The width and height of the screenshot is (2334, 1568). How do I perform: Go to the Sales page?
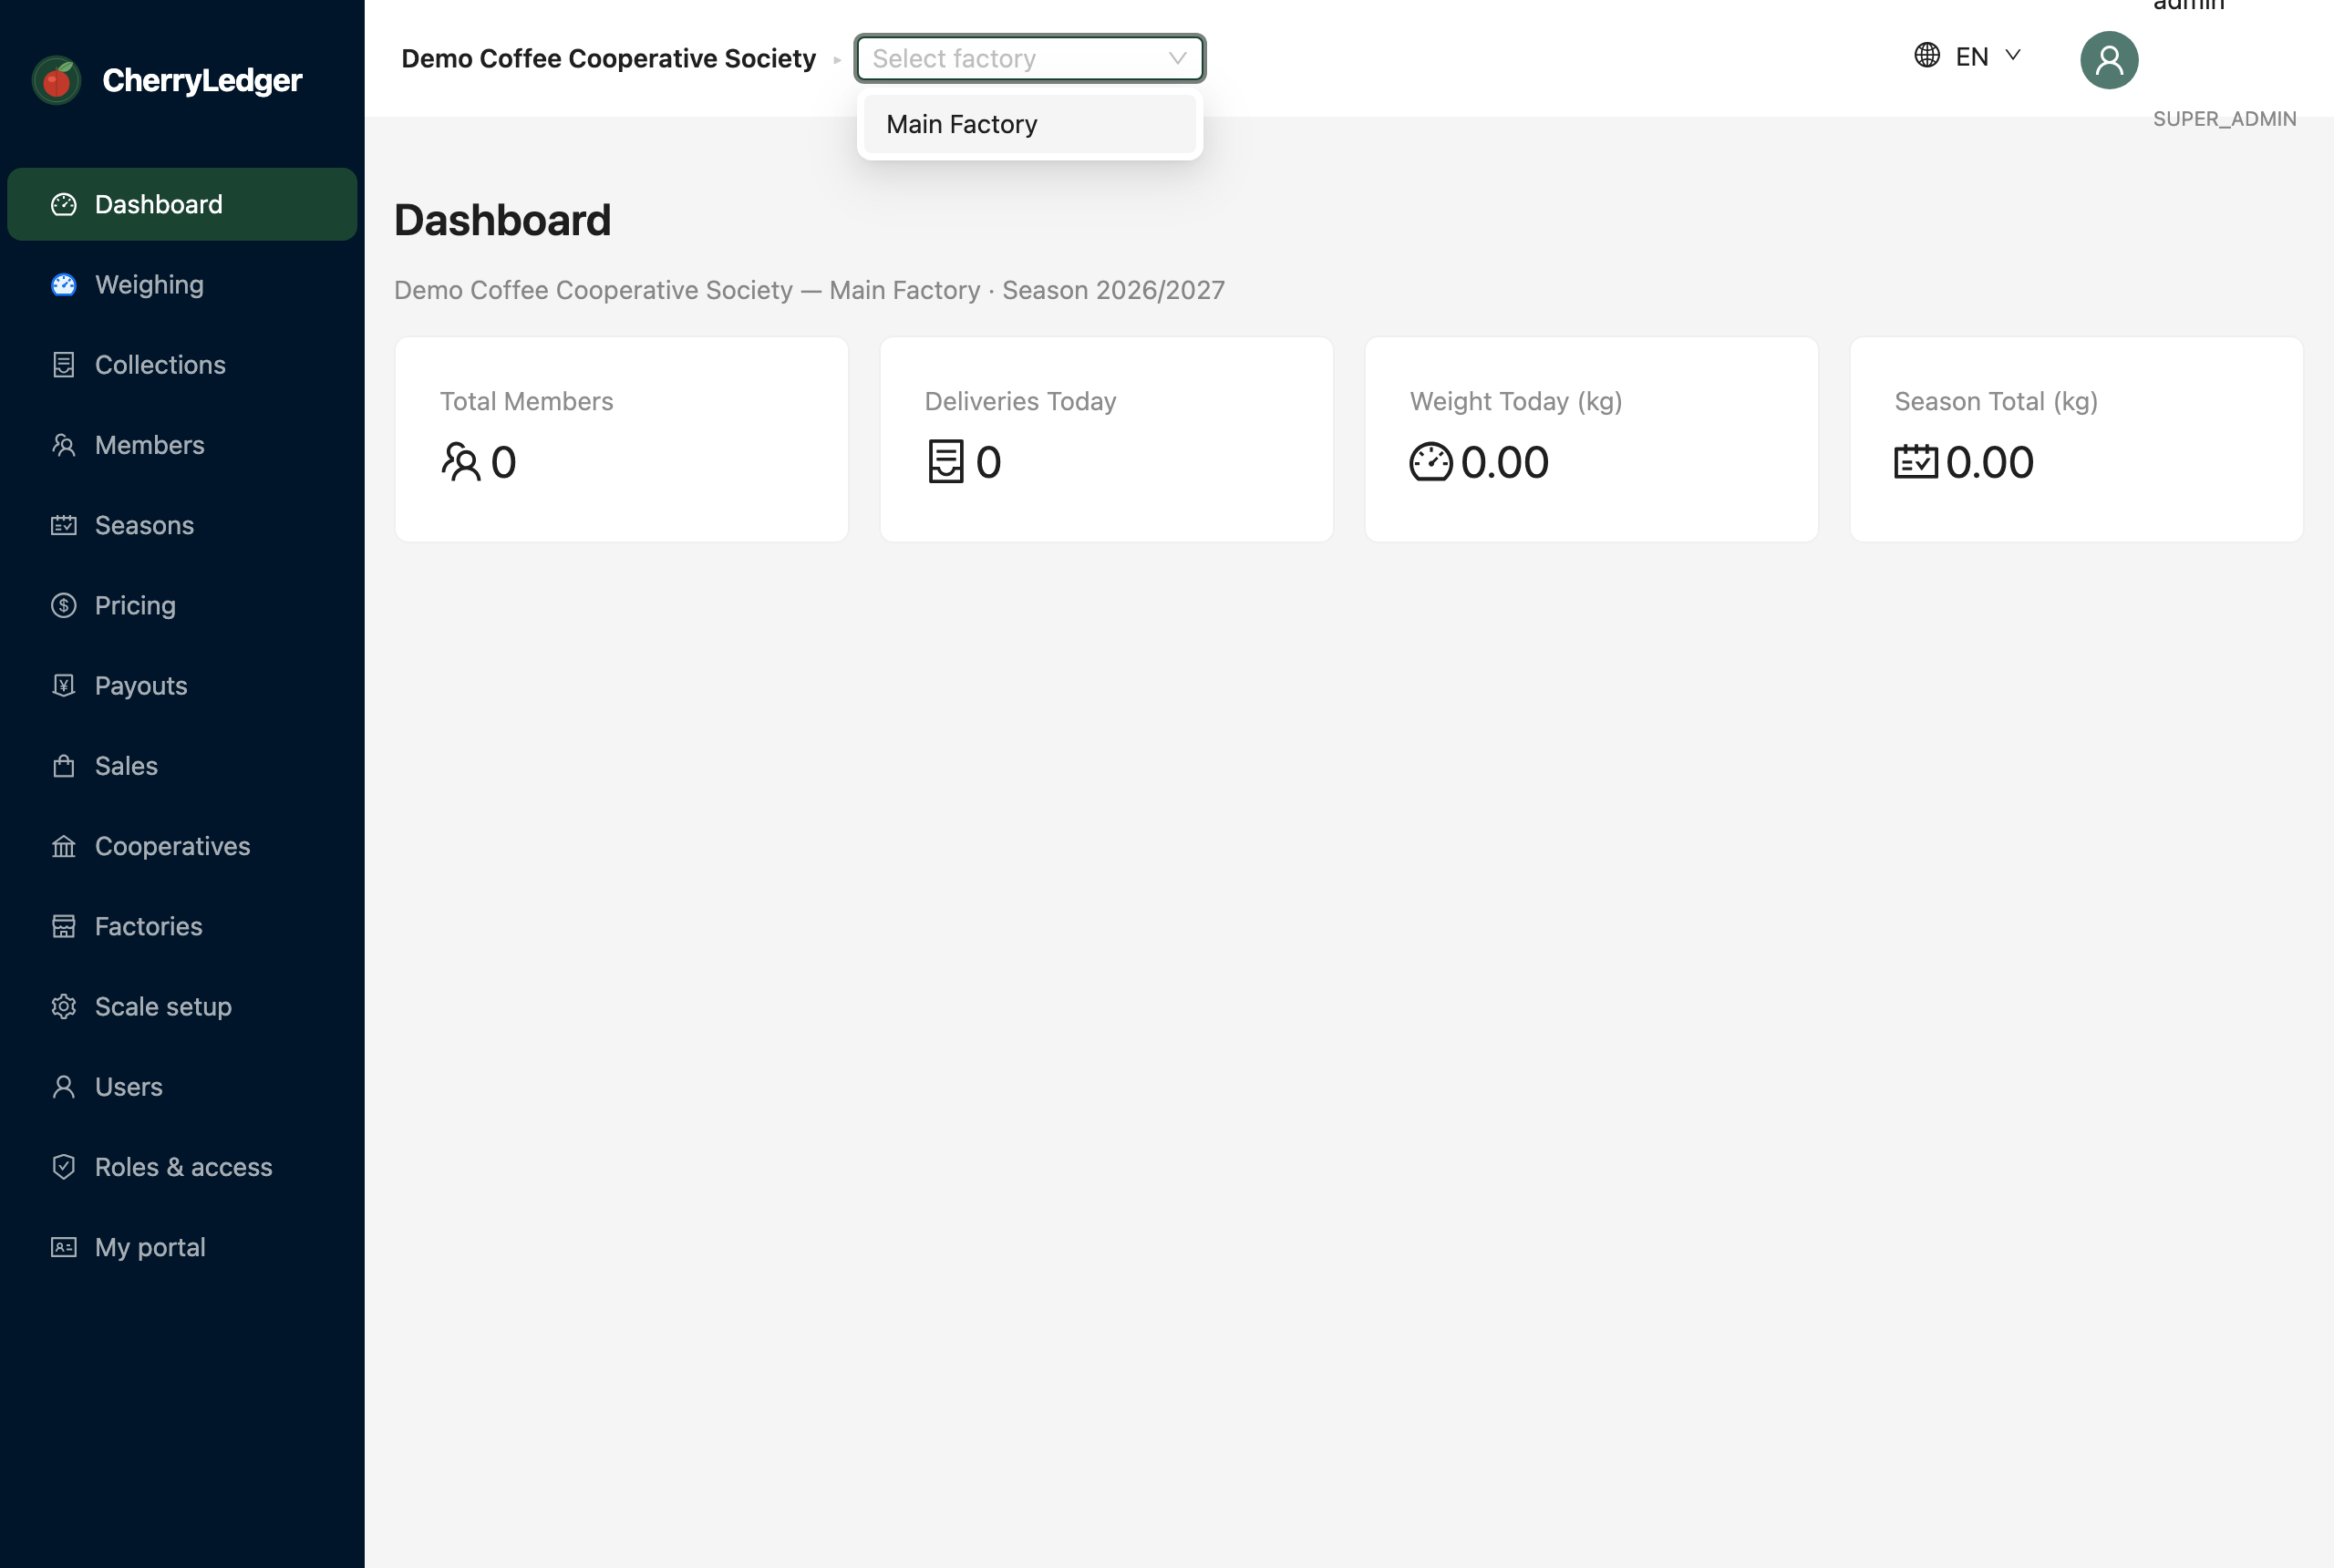pos(182,766)
